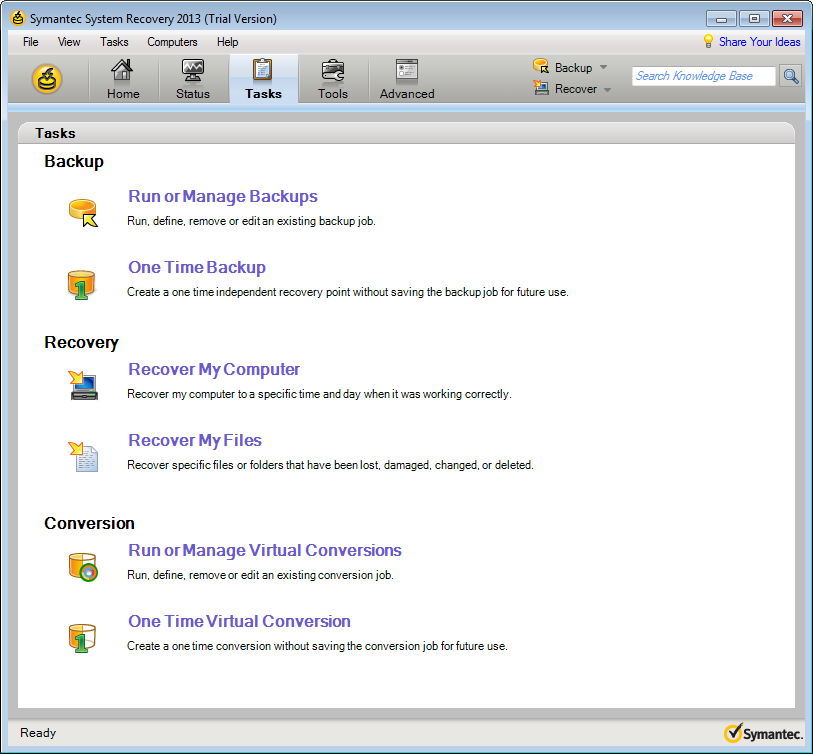Select the Tasks clipboard icon
This screenshot has width=813, height=754.
click(x=262, y=69)
